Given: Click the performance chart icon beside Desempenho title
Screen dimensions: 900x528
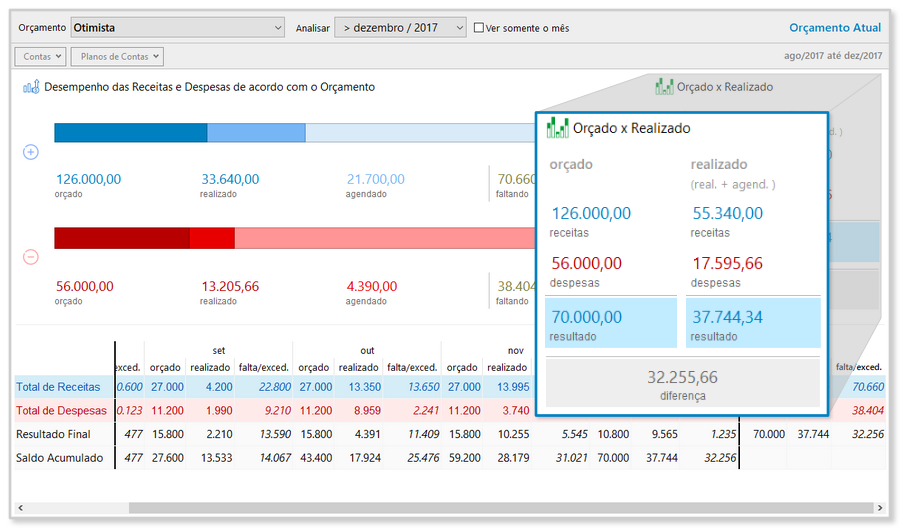Looking at the screenshot, I should point(31,87).
